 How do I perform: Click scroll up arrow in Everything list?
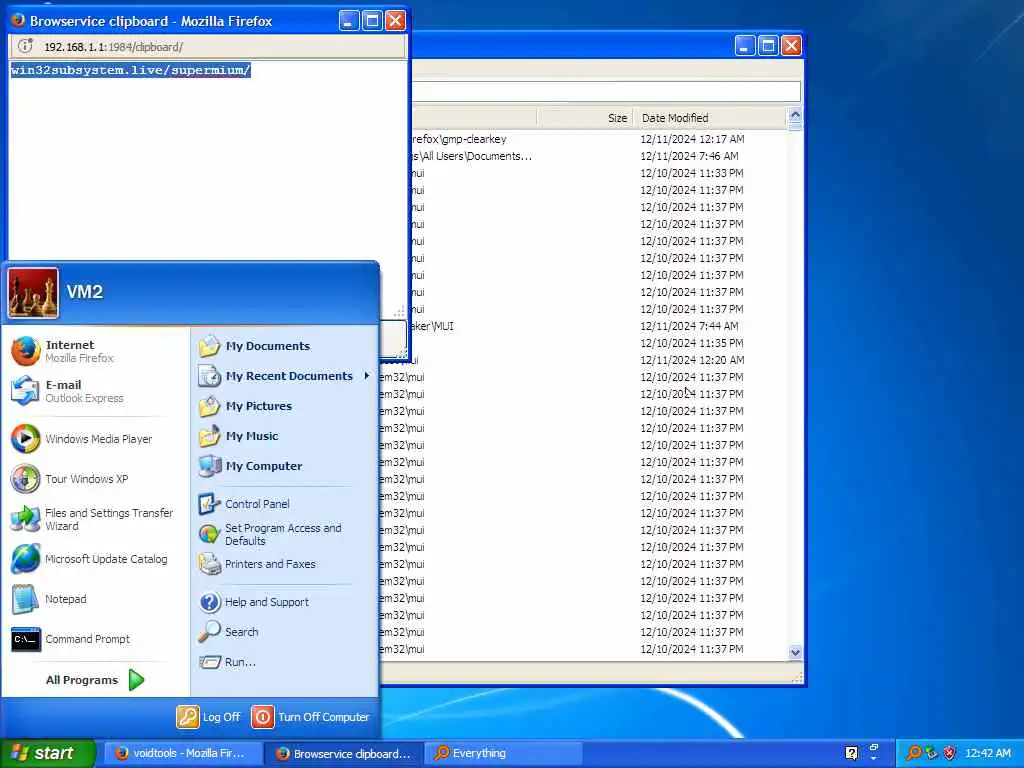point(795,115)
